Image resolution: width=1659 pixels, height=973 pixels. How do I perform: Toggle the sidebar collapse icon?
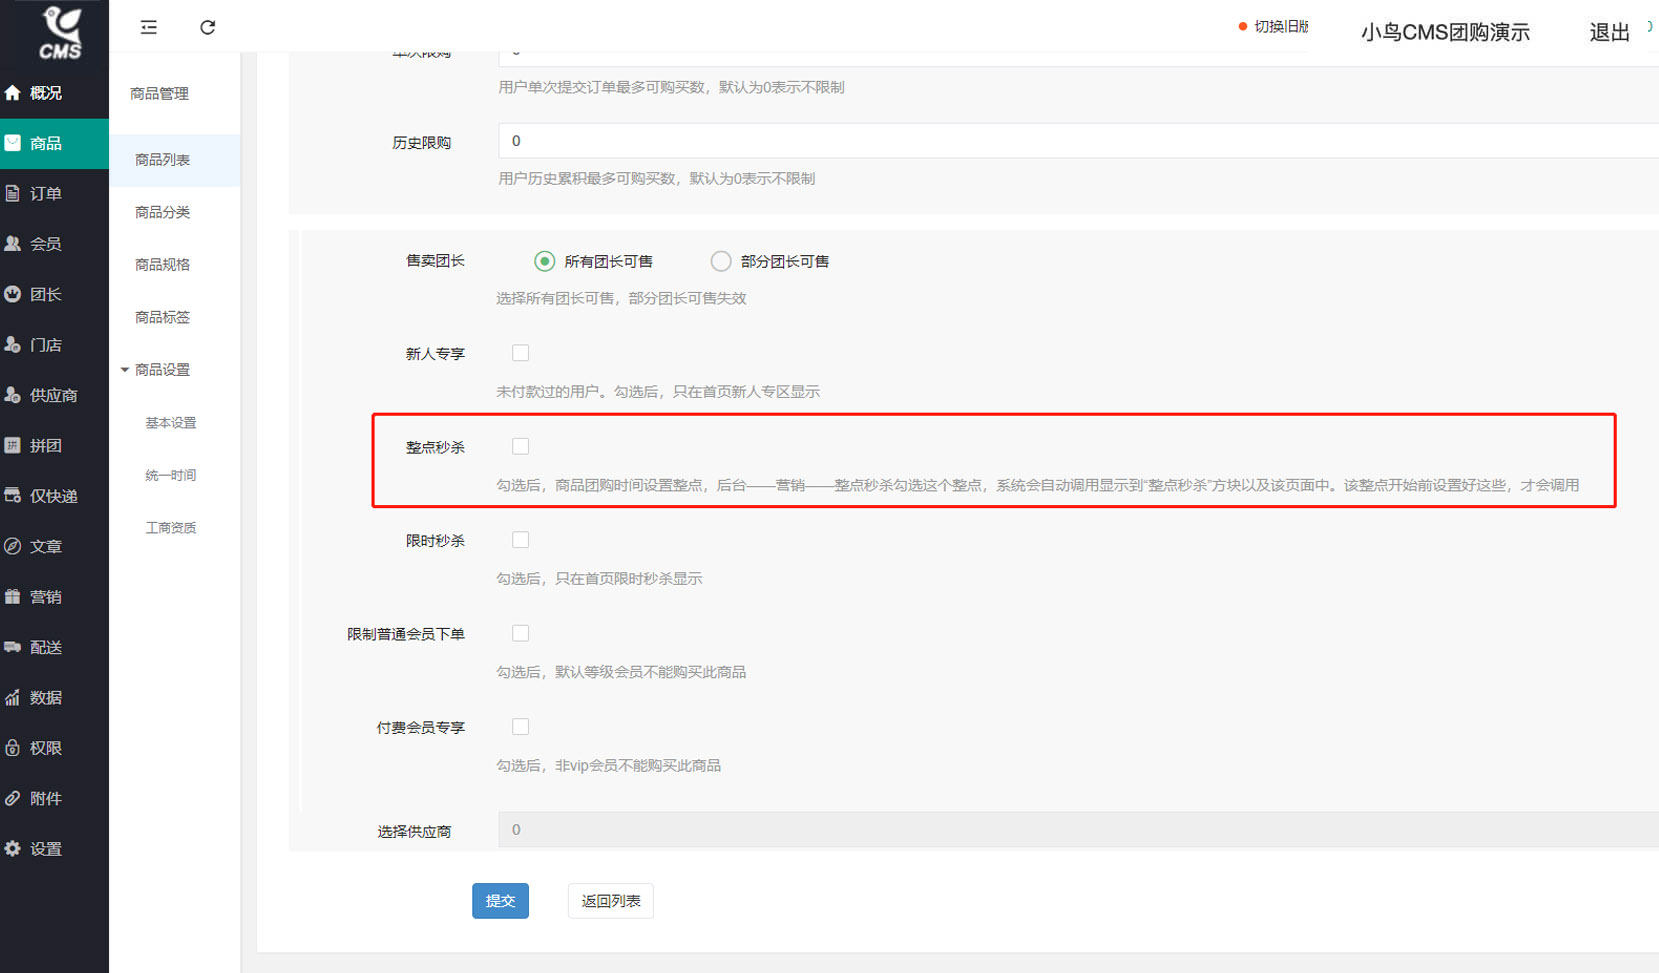point(149,27)
